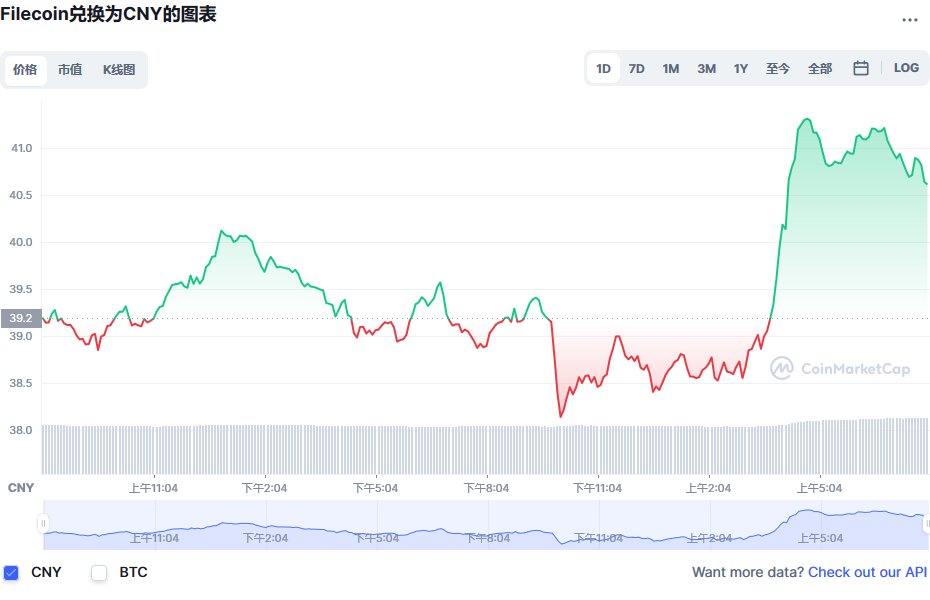Select the 3M time range

point(706,69)
